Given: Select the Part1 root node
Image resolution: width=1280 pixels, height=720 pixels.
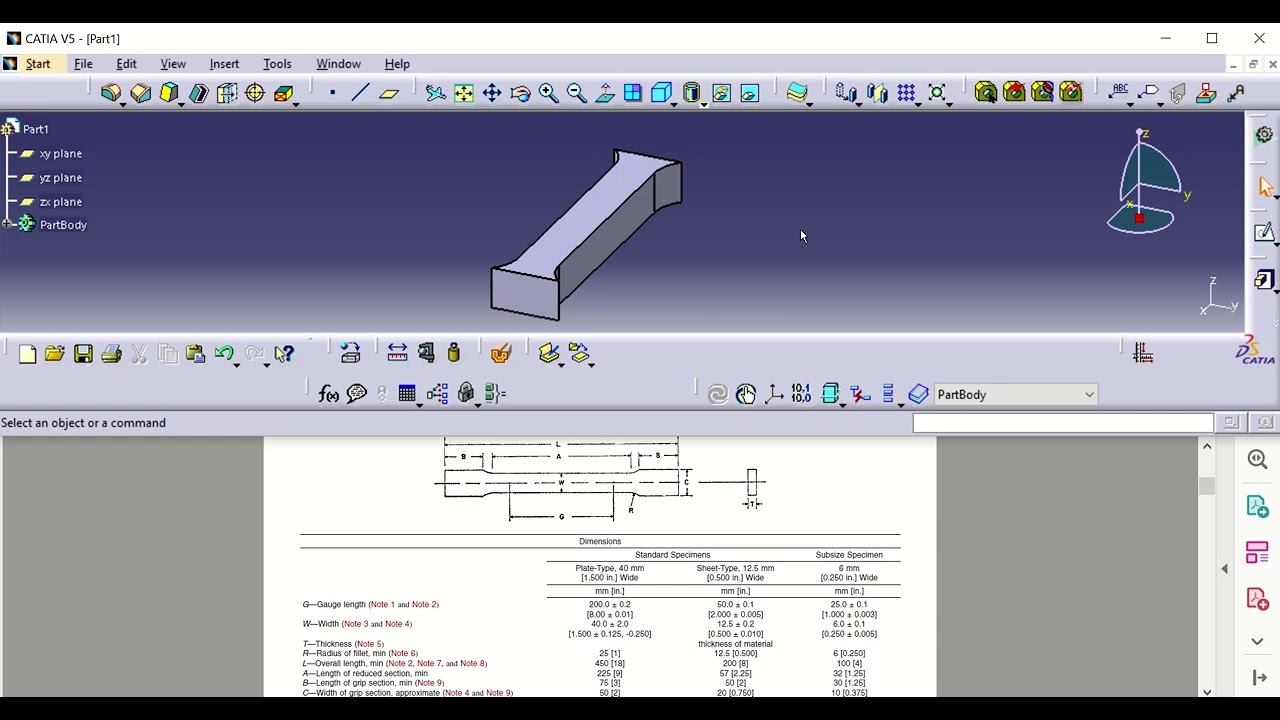Looking at the screenshot, I should pos(36,129).
